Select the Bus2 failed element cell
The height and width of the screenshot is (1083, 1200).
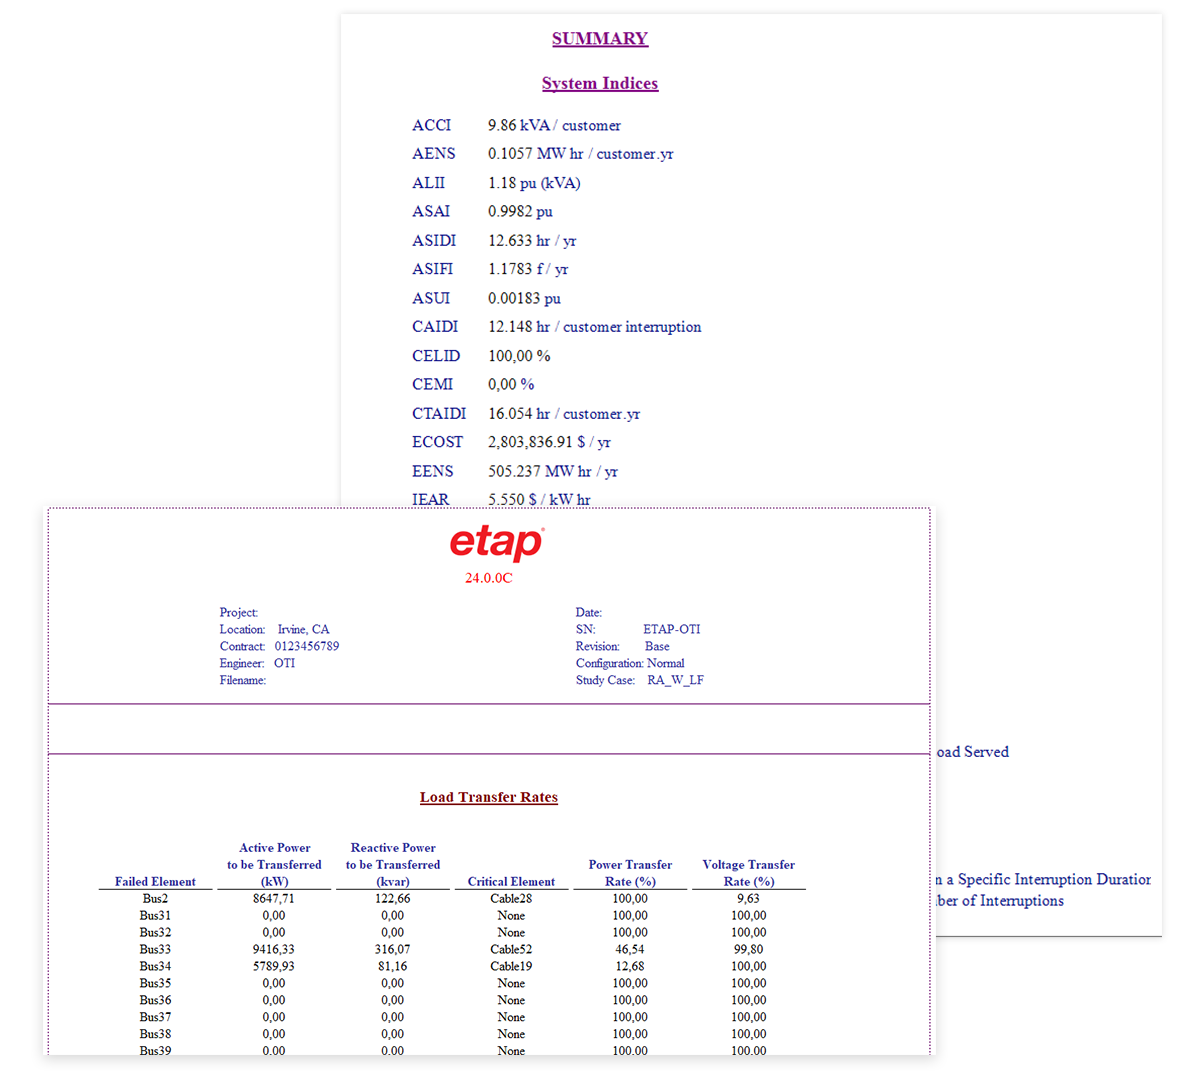pos(155,898)
